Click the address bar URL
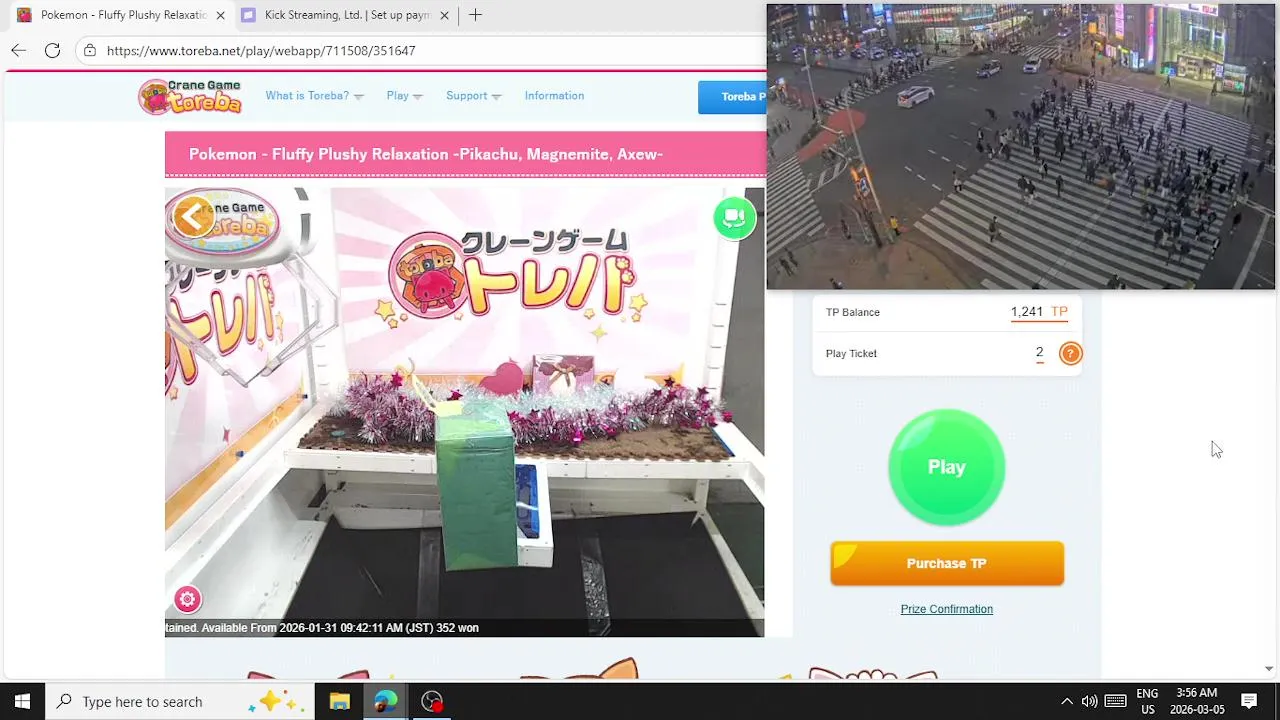The width and height of the screenshot is (1280, 720). tap(261, 50)
